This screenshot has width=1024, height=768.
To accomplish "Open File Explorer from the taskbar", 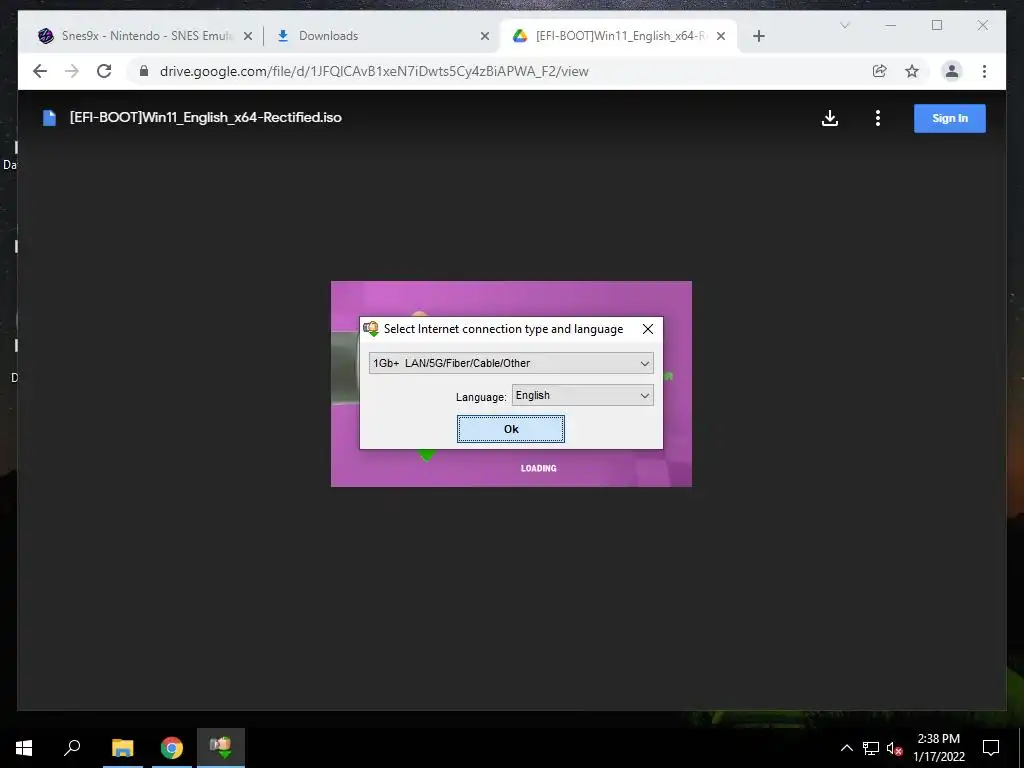I will [x=122, y=748].
